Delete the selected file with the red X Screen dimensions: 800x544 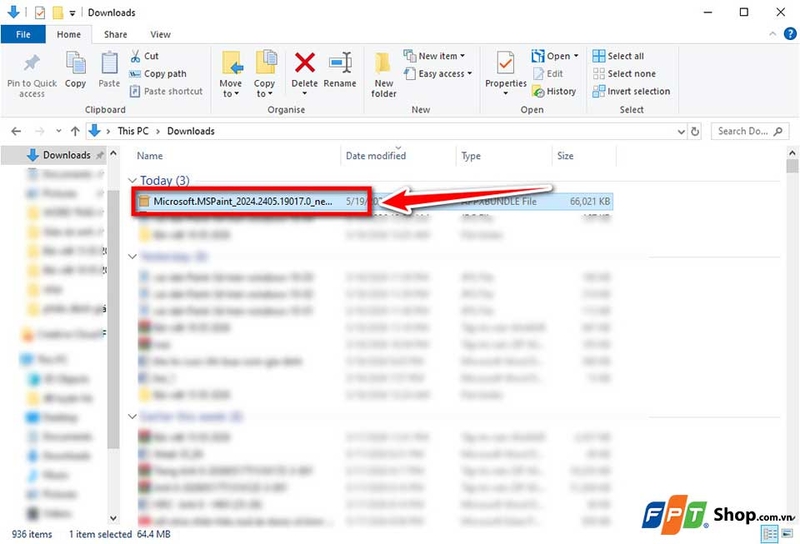click(305, 63)
